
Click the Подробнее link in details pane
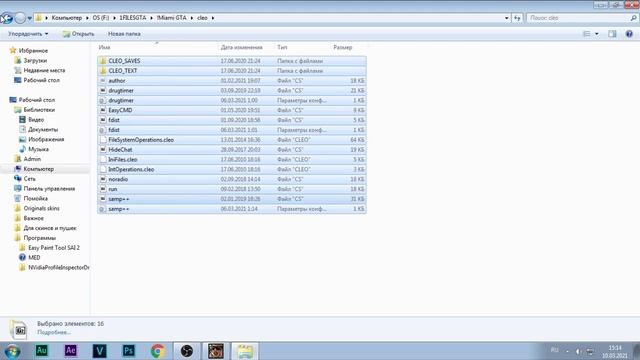click(54, 332)
